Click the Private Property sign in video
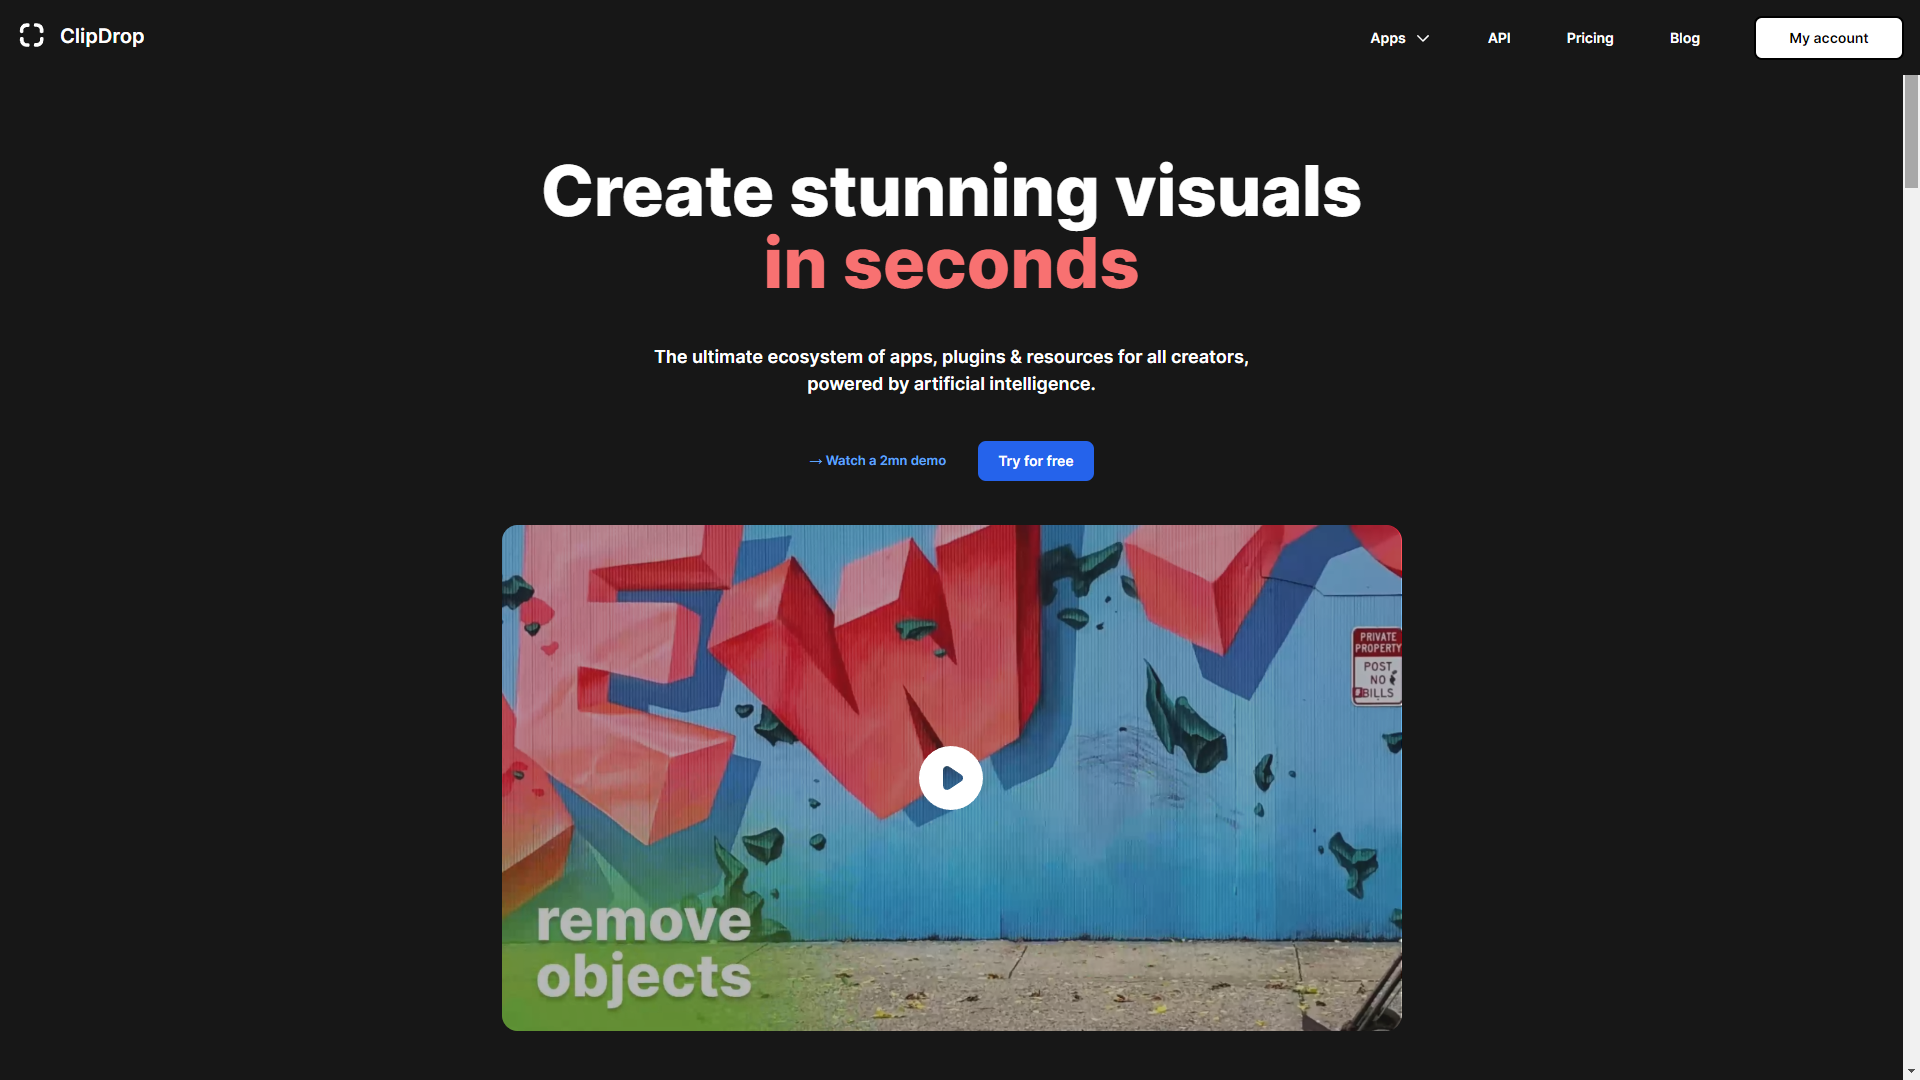1920x1080 pixels. pos(1377,665)
